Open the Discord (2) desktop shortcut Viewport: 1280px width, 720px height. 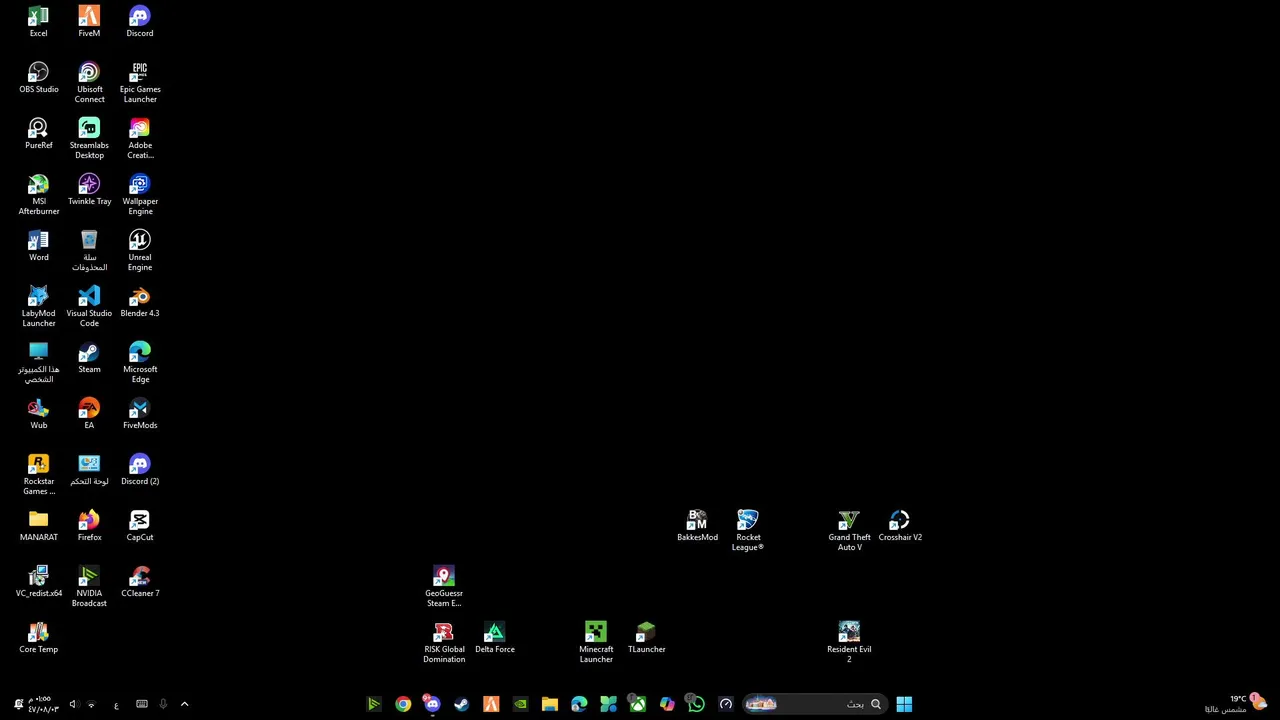click(x=140, y=470)
